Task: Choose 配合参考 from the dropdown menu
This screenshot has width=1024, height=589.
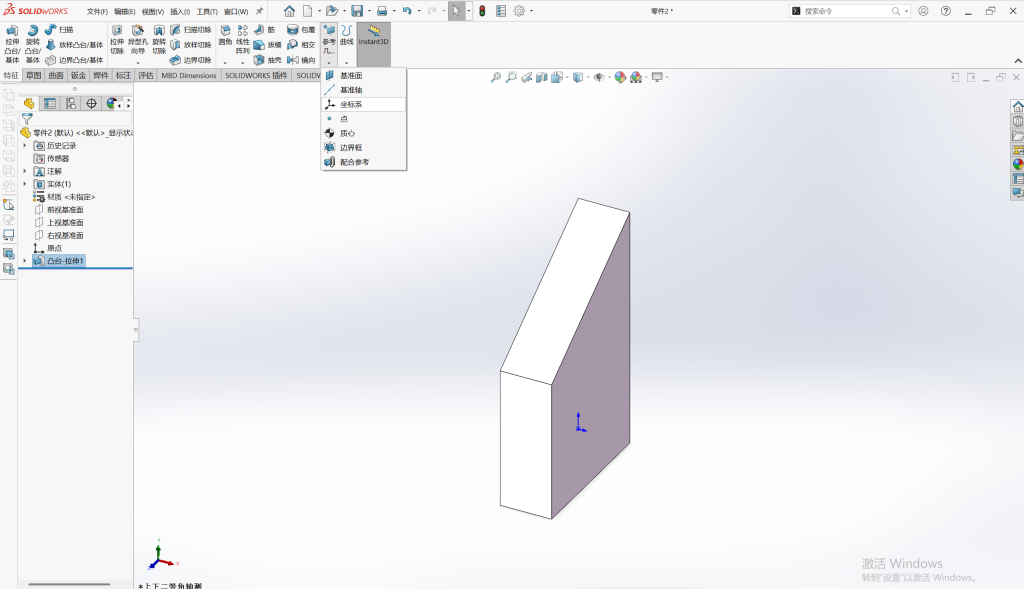Action: pyautogui.click(x=363, y=162)
